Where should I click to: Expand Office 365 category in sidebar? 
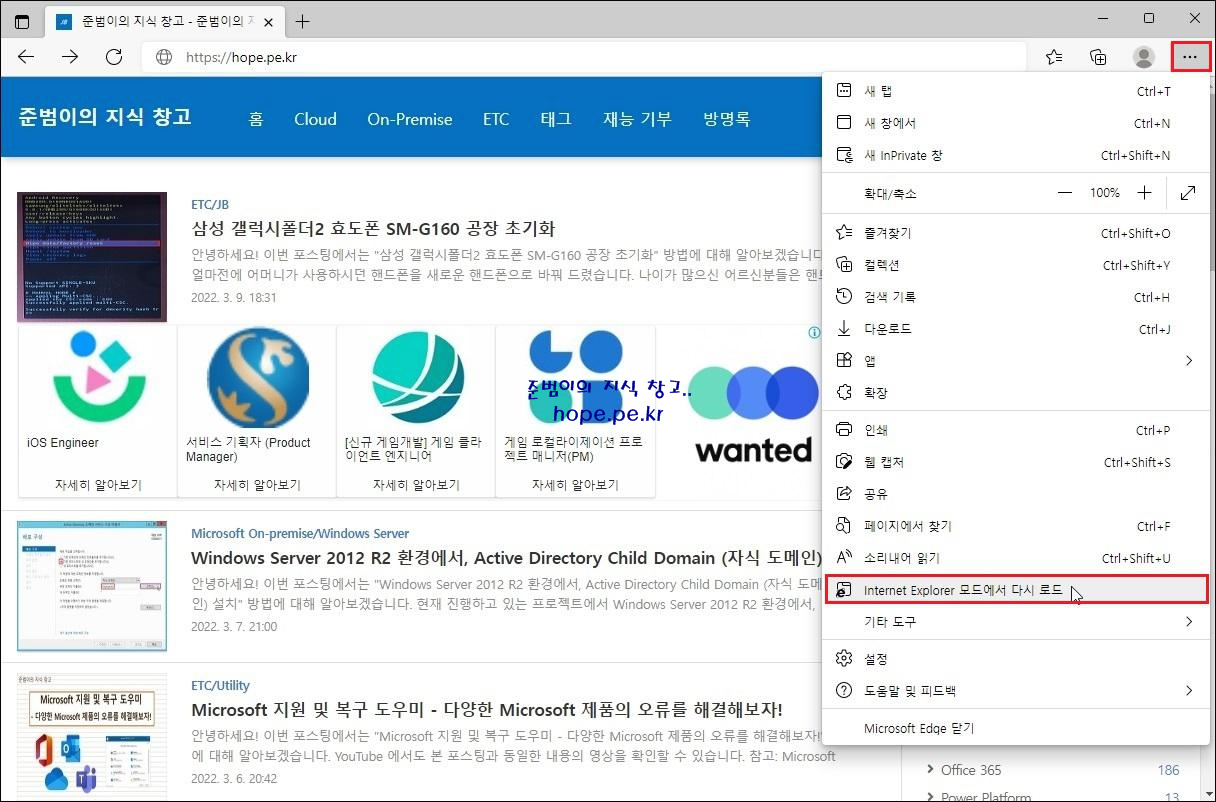931,770
